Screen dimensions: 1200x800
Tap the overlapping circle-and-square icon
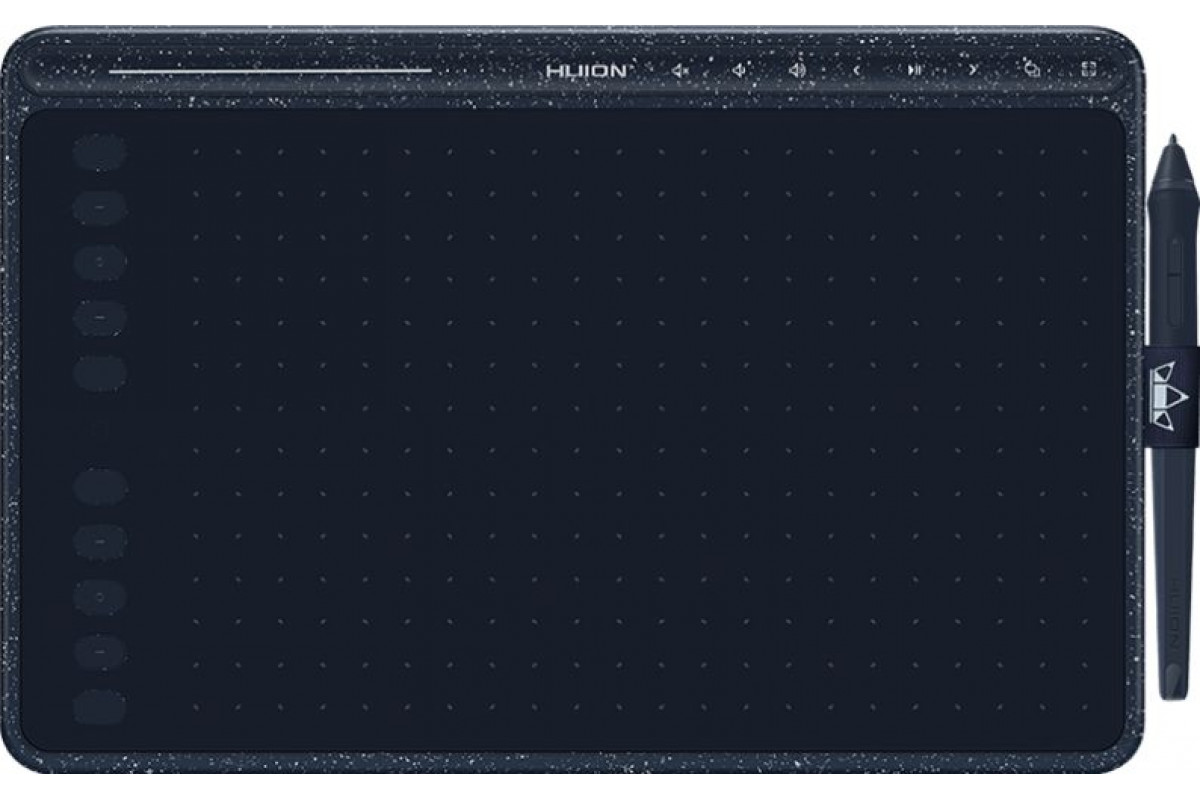[1032, 69]
